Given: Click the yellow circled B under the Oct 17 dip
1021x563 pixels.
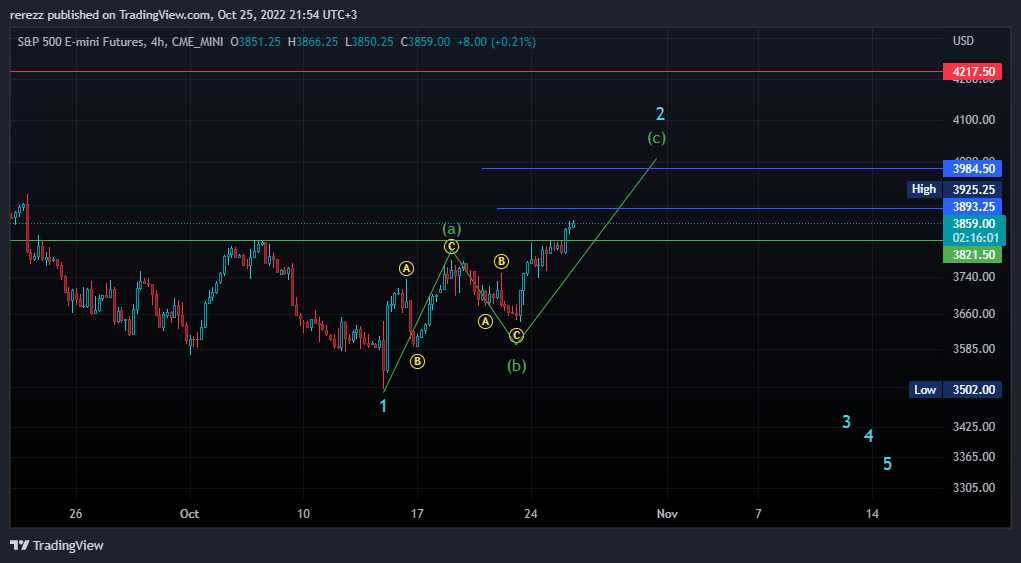Looking at the screenshot, I should point(417,361).
